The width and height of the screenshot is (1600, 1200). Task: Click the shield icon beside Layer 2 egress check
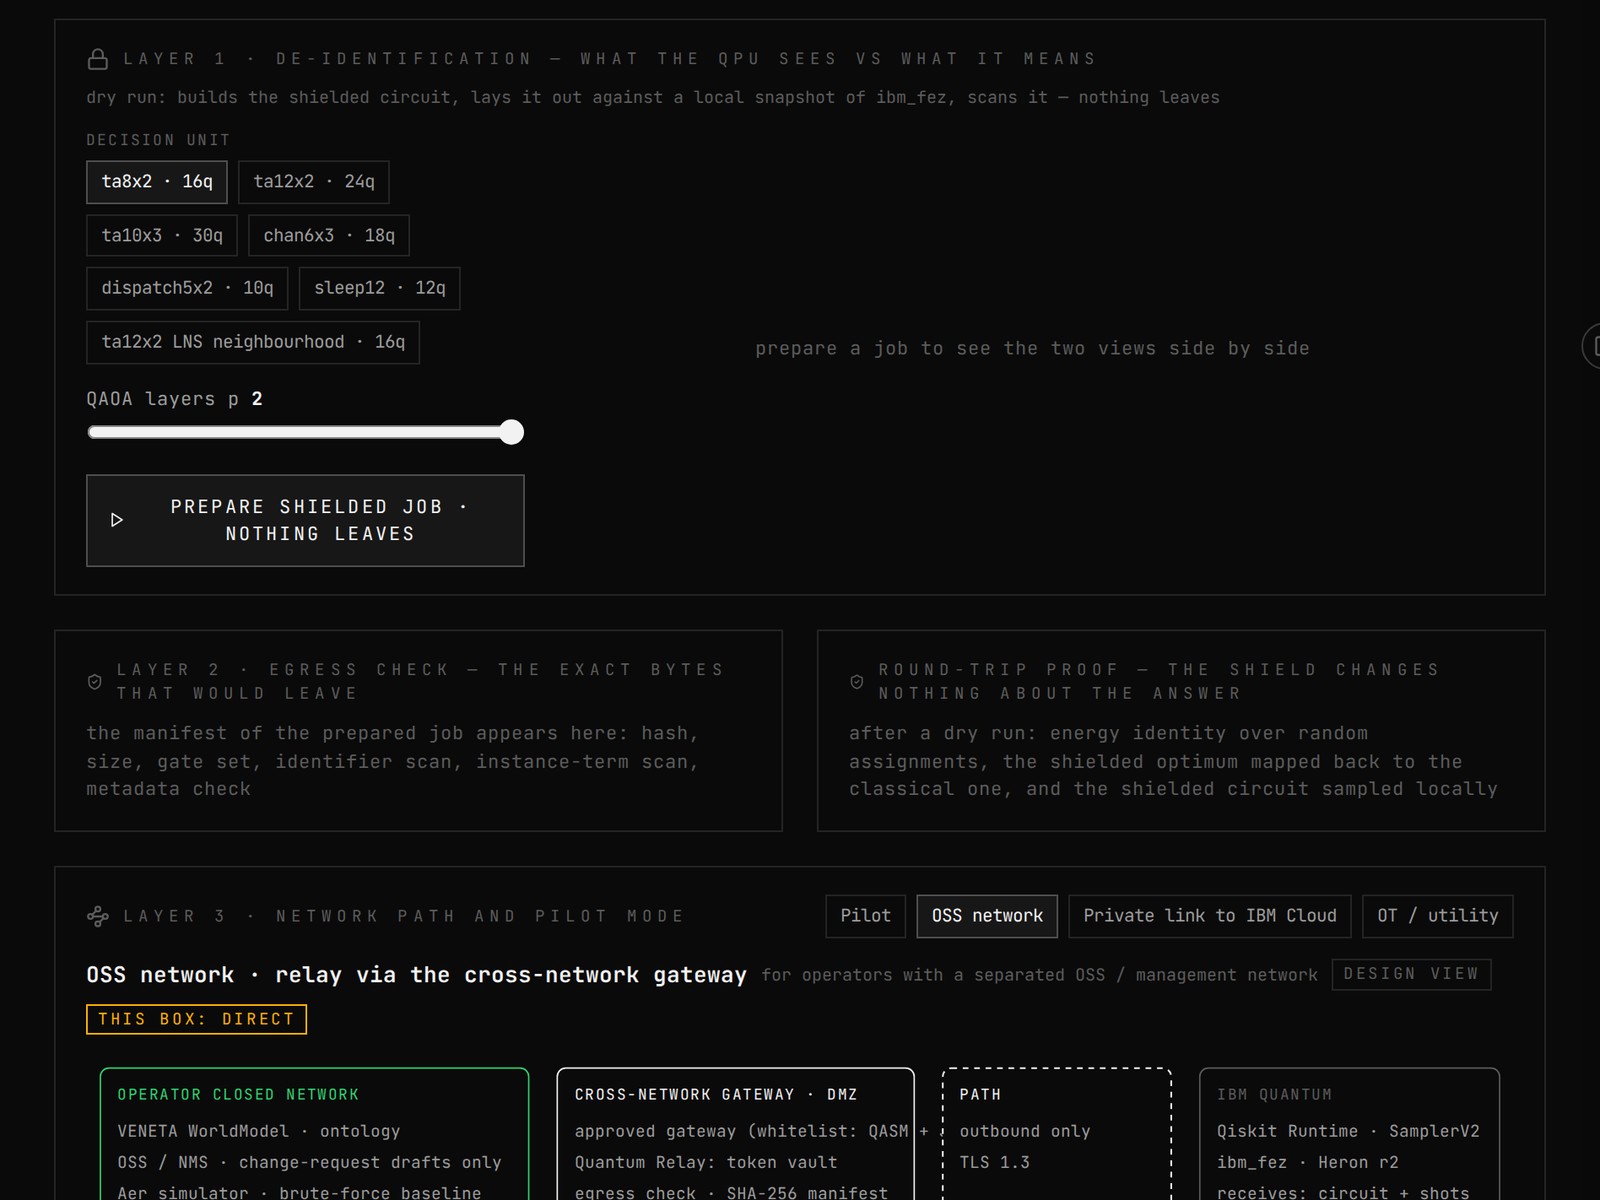tap(95, 682)
